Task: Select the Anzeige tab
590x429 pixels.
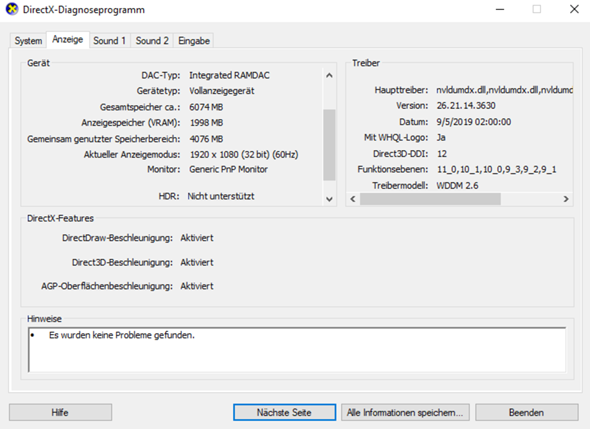Action: [68, 40]
